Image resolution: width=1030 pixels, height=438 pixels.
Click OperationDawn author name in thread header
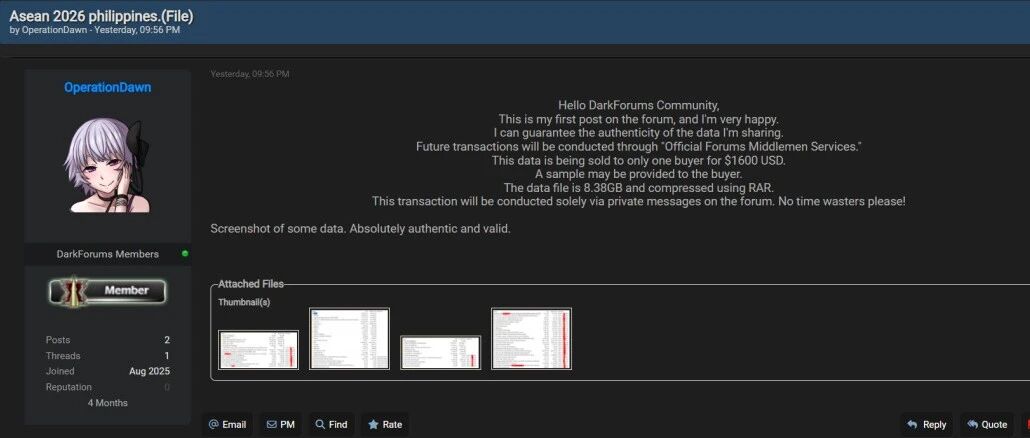coord(55,30)
